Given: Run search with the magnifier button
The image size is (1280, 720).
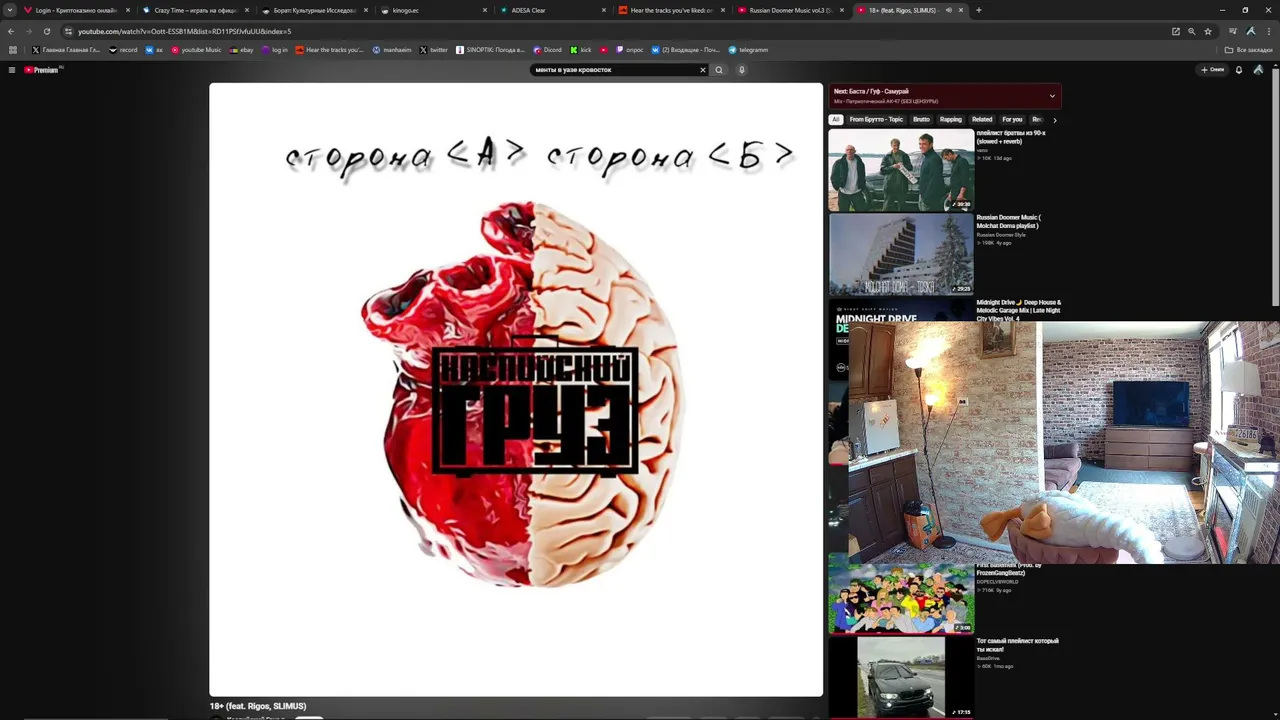Looking at the screenshot, I should coord(718,70).
